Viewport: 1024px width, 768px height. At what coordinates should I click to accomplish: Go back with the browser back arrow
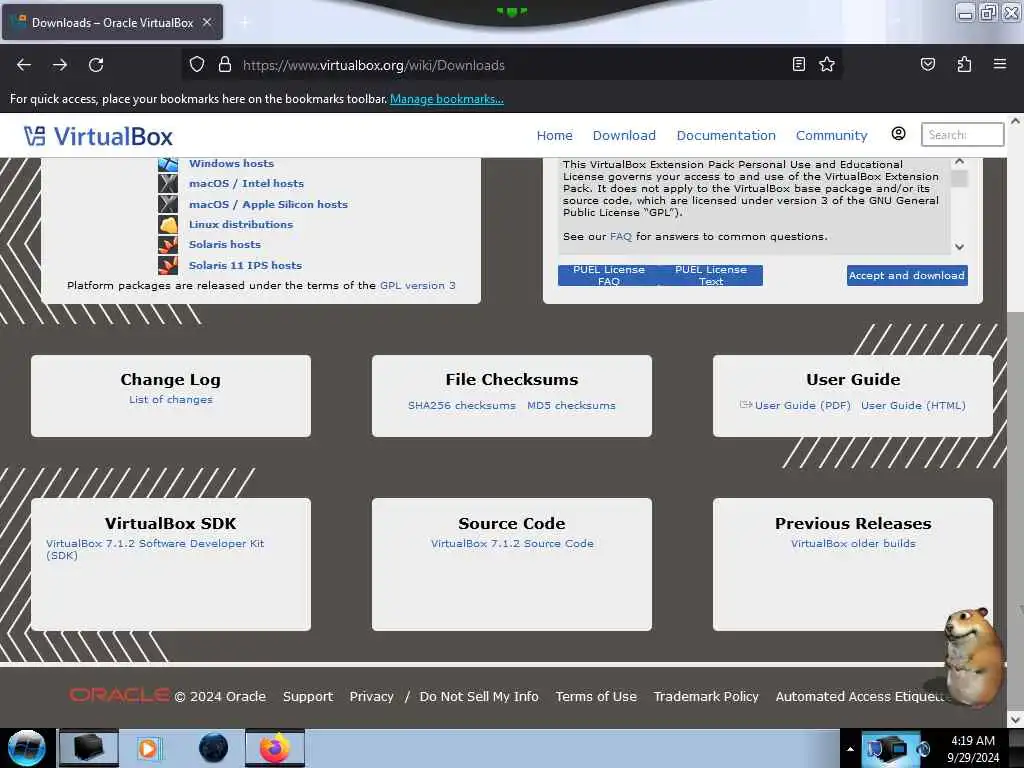pos(24,65)
